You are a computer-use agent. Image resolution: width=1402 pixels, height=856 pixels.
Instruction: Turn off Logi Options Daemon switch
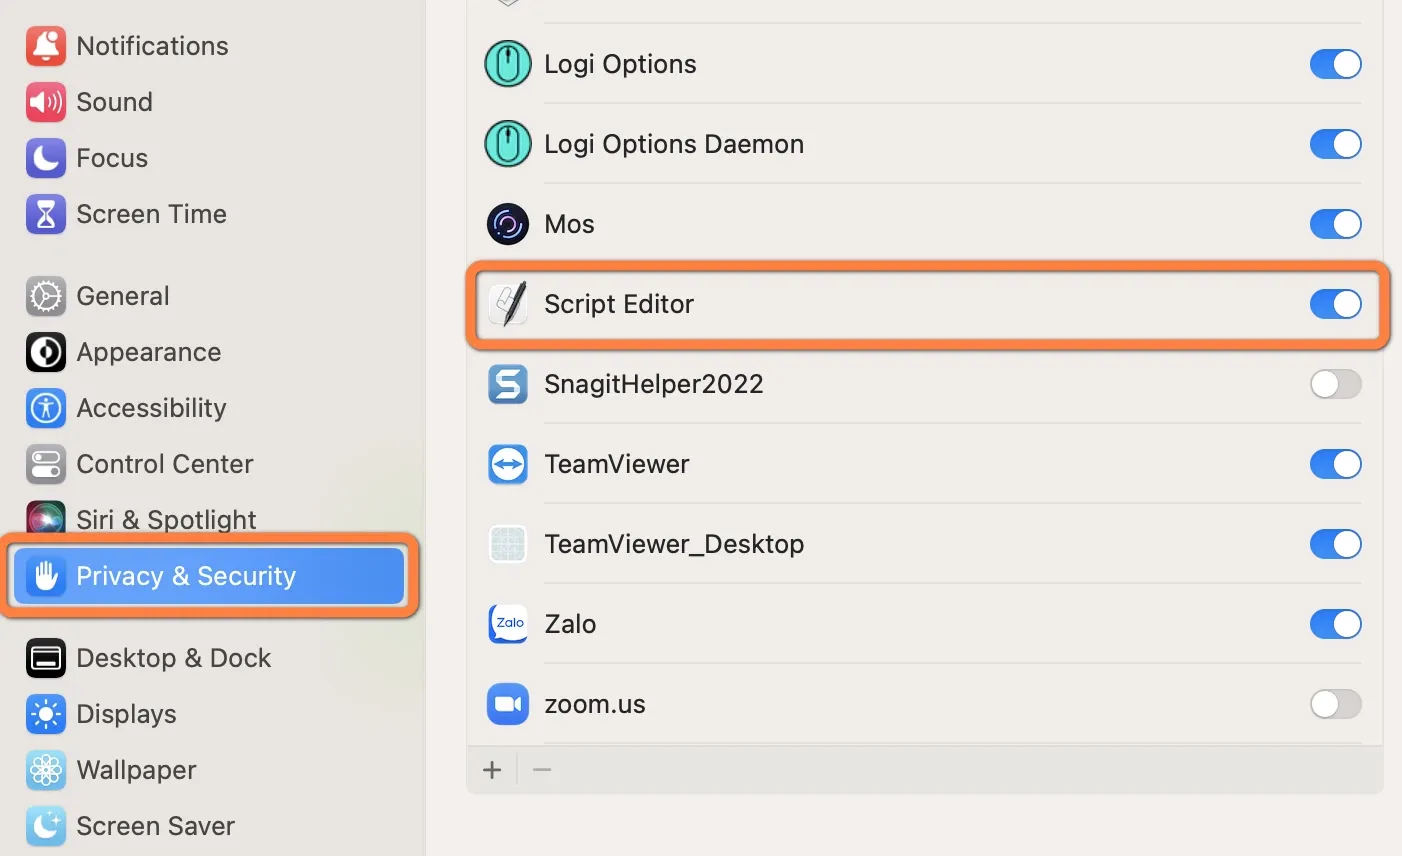pyautogui.click(x=1336, y=144)
